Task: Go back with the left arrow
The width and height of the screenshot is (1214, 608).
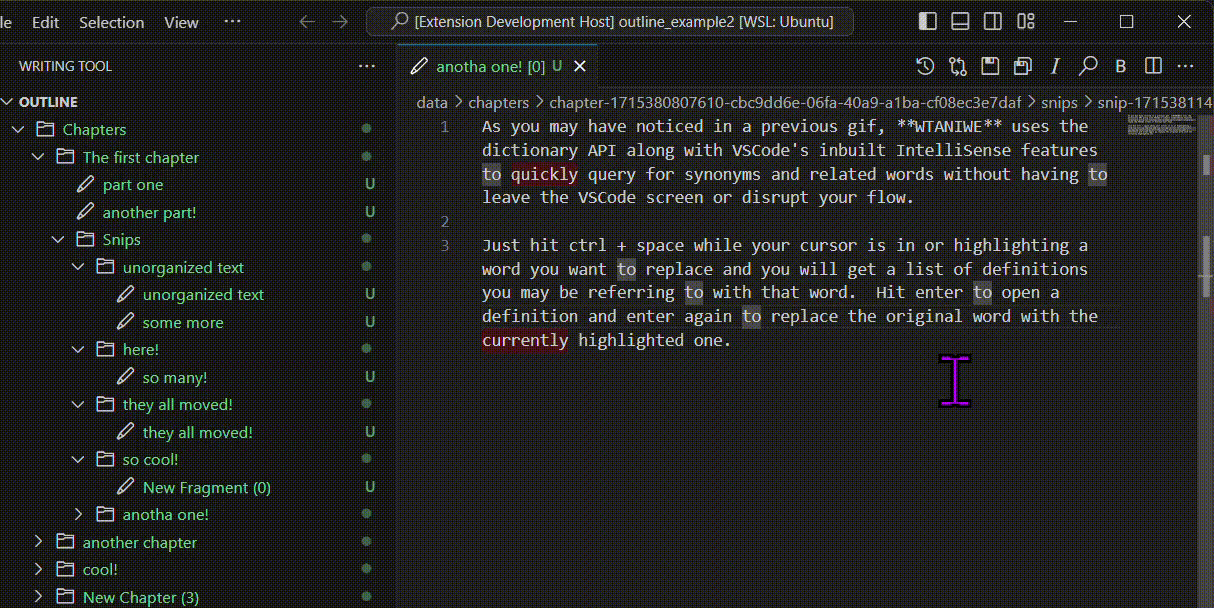Action: pos(307,21)
